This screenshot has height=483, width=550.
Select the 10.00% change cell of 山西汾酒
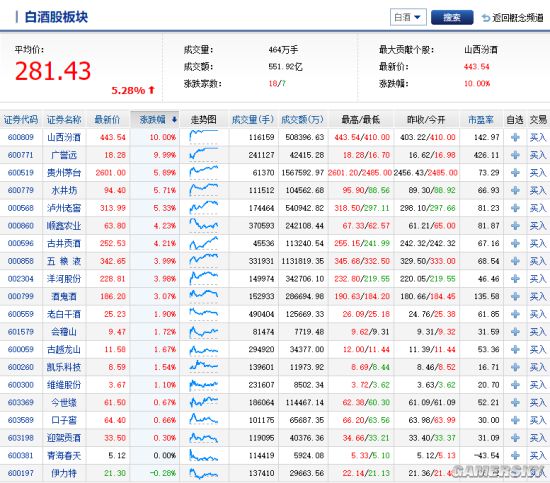coord(163,137)
